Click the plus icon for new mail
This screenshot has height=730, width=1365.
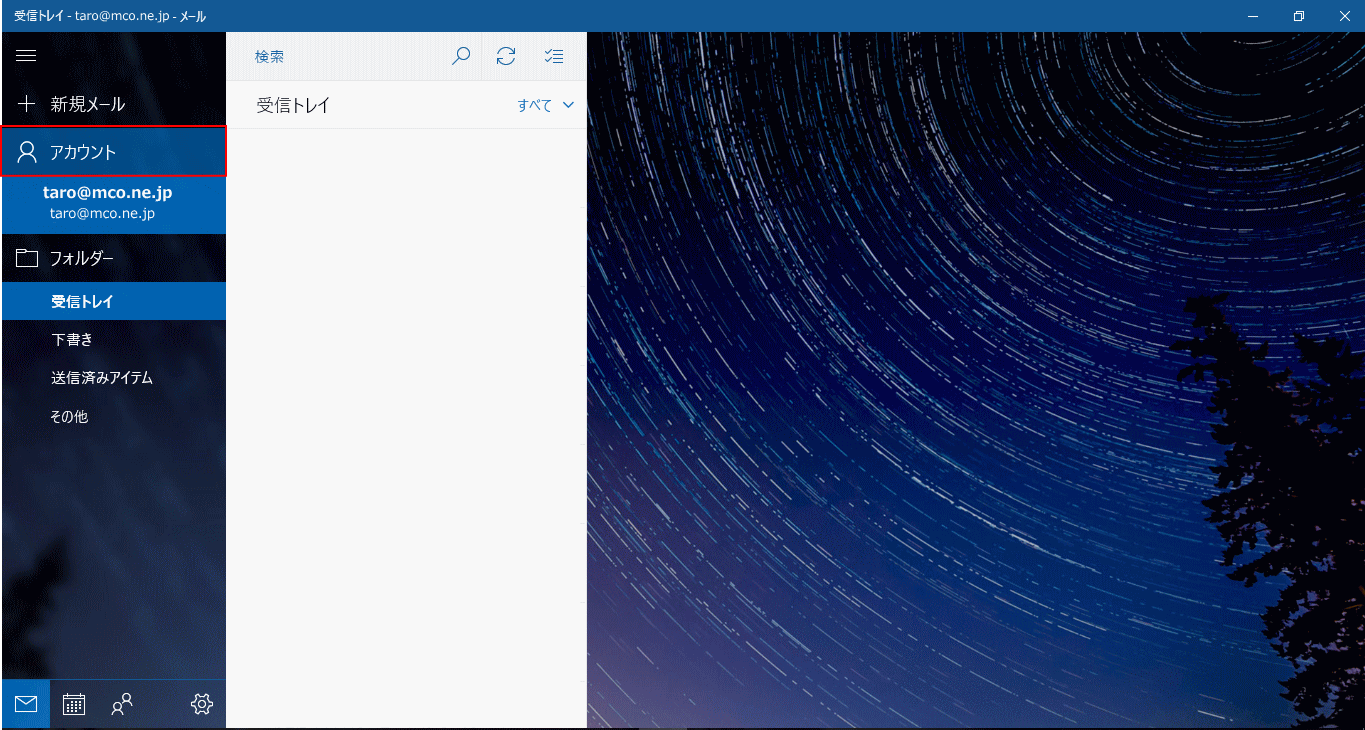pyautogui.click(x=27, y=104)
